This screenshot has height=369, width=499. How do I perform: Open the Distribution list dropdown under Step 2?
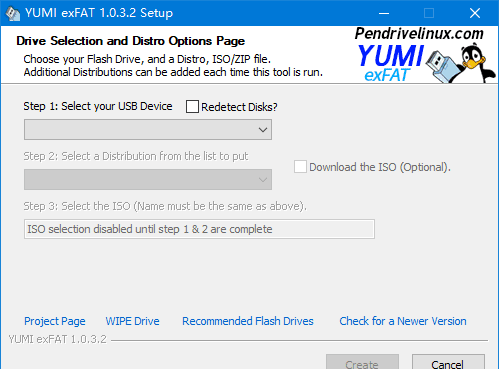pyautogui.click(x=148, y=180)
